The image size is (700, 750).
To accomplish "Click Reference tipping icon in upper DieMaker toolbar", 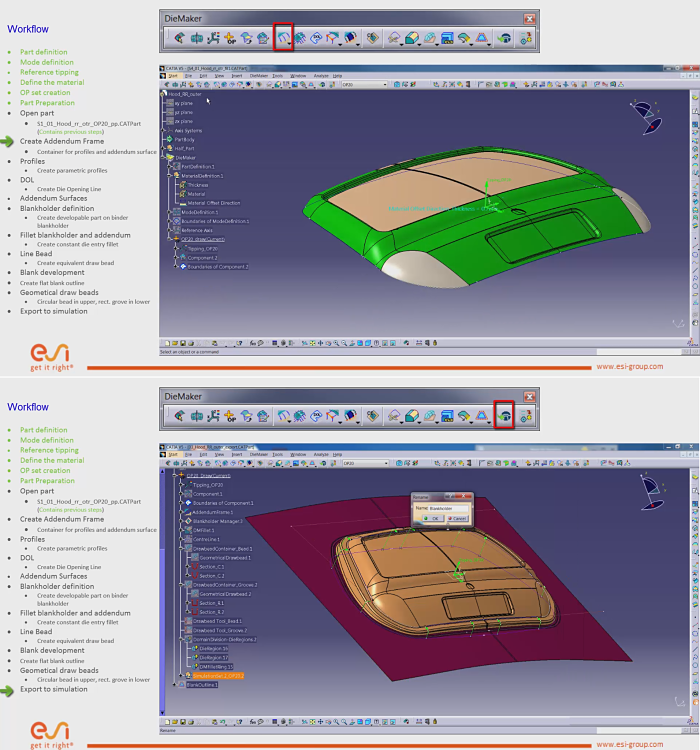I will 213,38.
